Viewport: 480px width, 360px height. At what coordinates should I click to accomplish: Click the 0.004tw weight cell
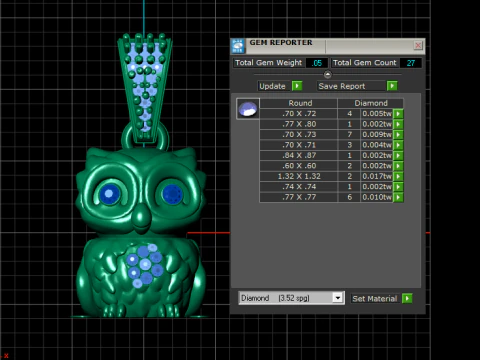pos(377,145)
